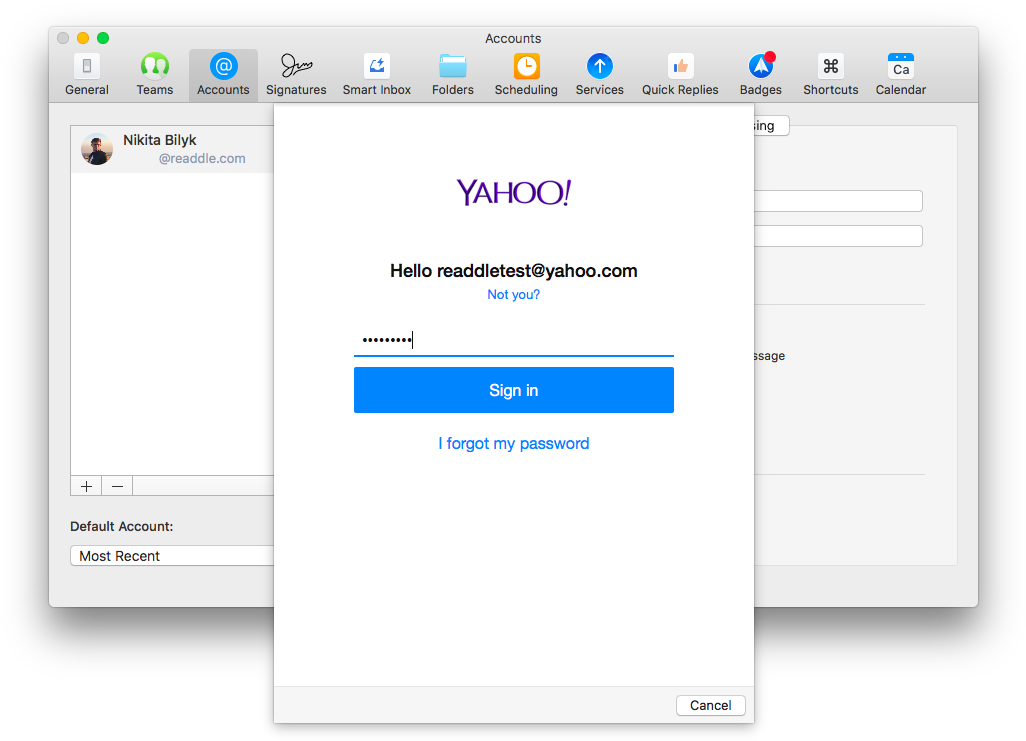
Task: Open the General preferences pane
Action: pos(86,75)
